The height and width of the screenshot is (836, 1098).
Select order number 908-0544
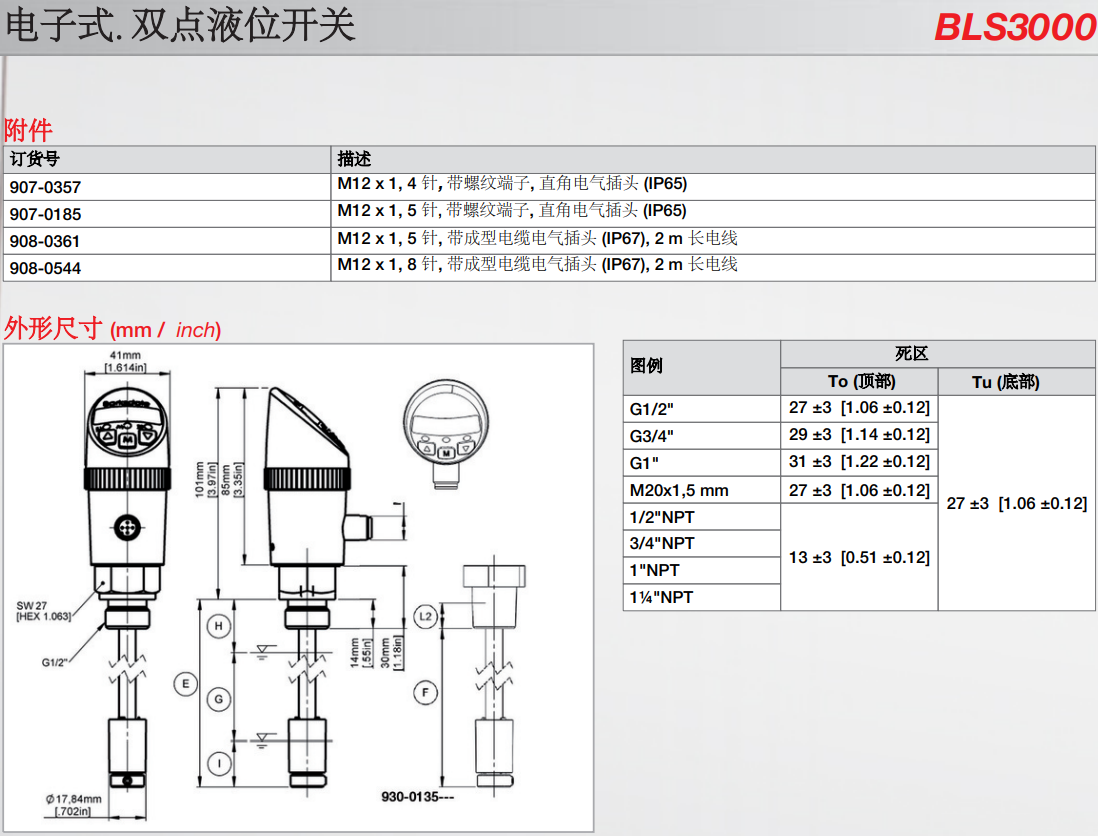[46, 268]
